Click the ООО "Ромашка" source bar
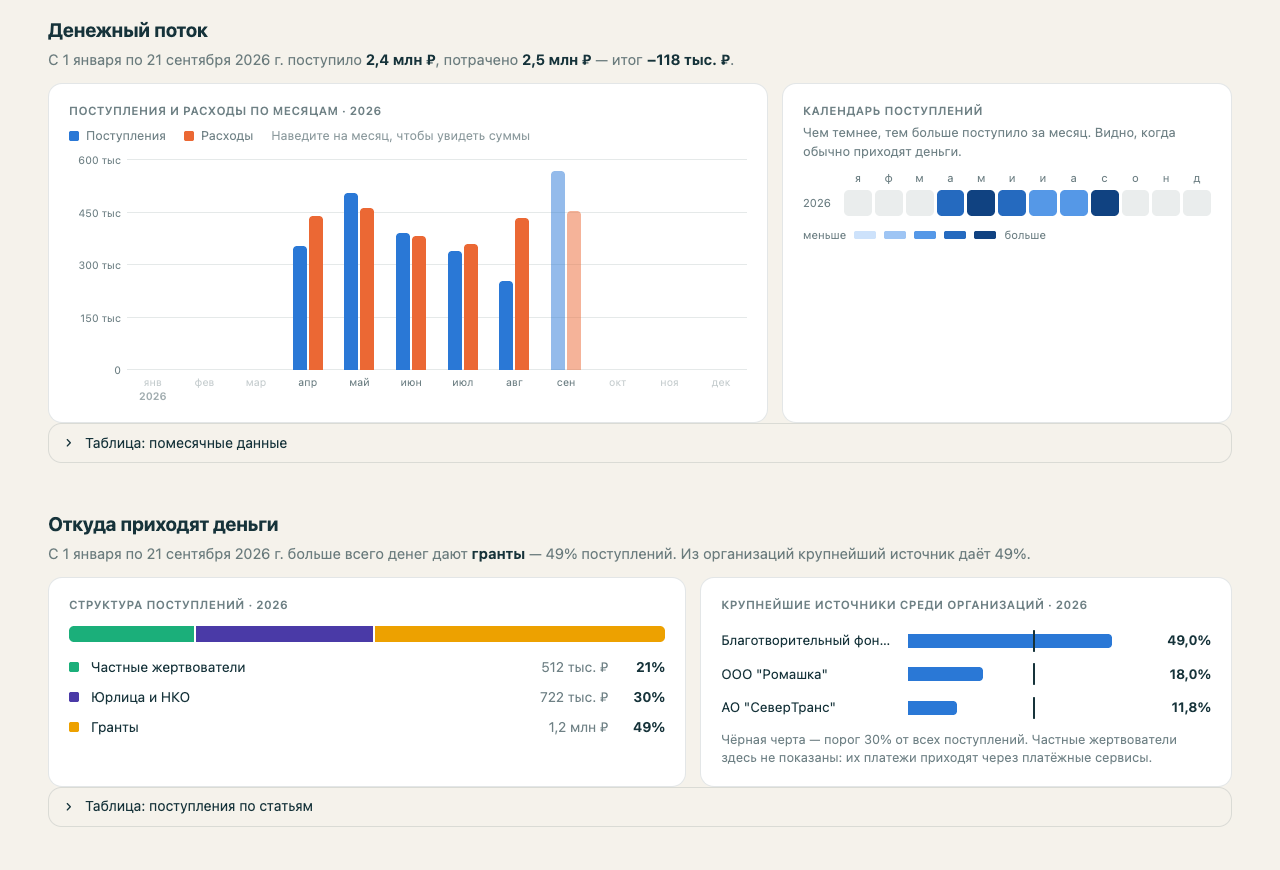 (945, 674)
